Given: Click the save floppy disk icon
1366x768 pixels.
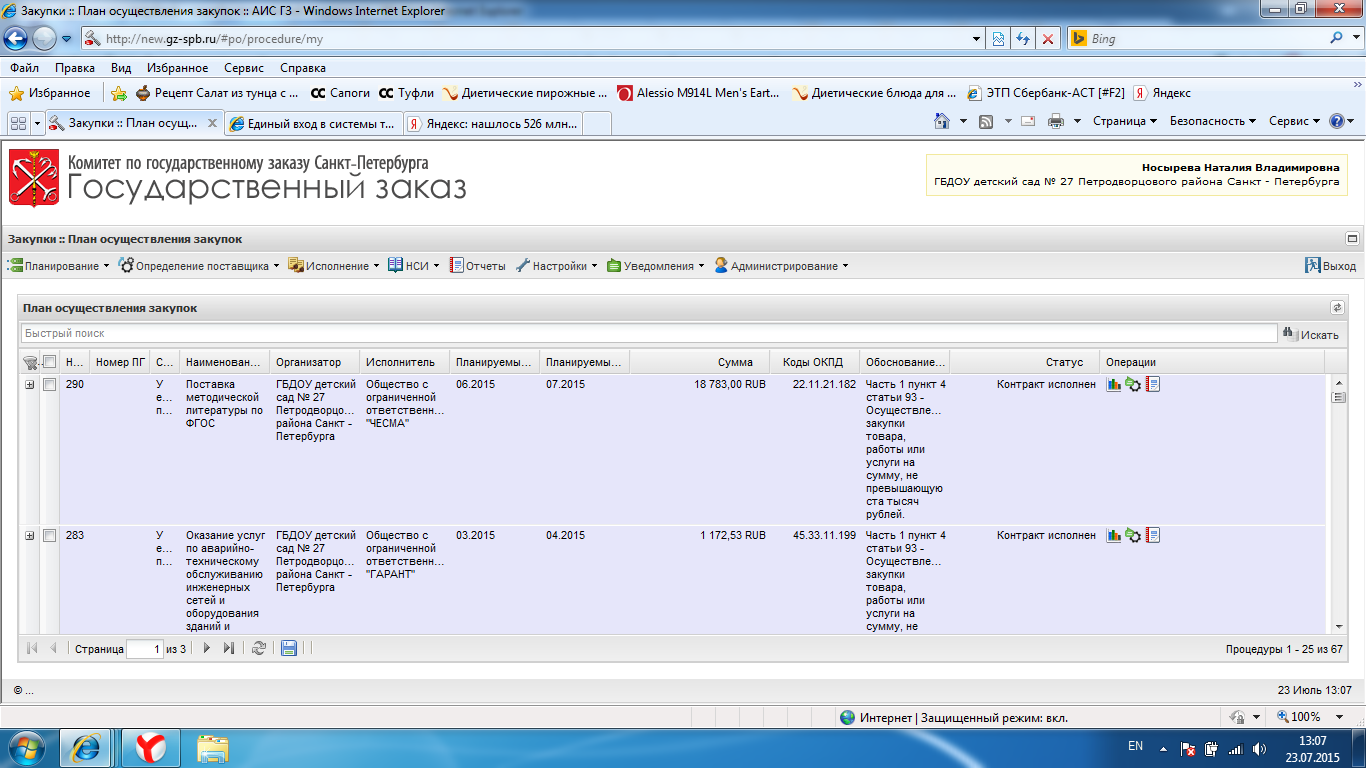Looking at the screenshot, I should pos(289,648).
